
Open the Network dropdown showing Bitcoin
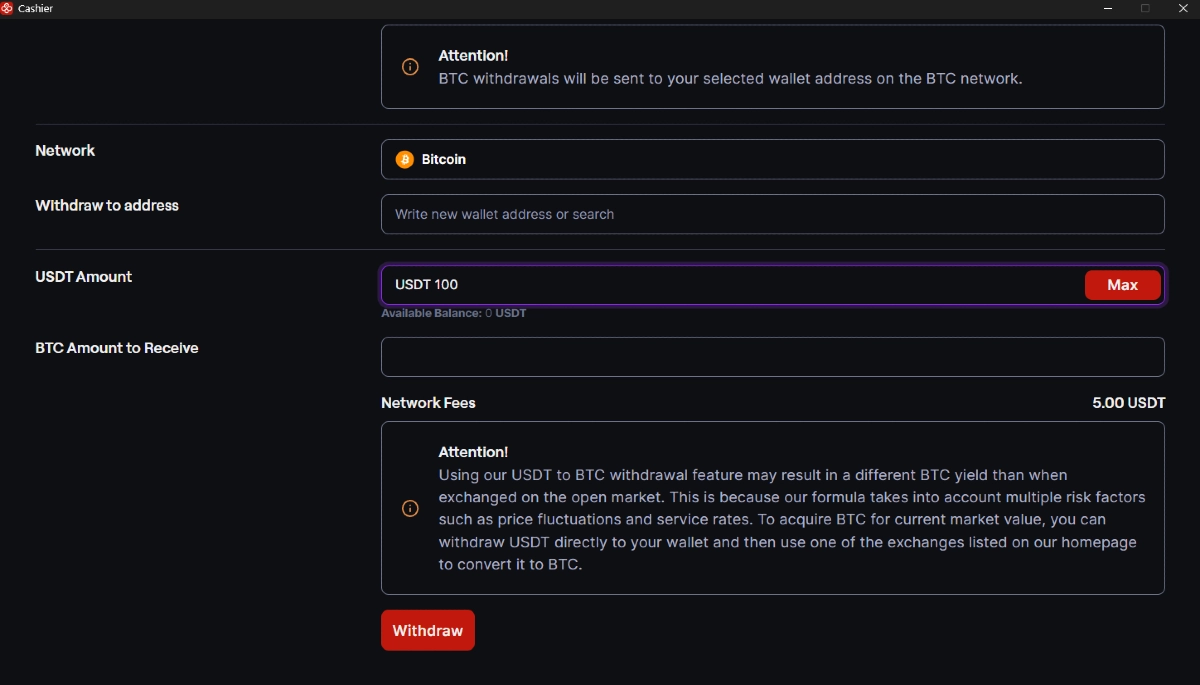pyautogui.click(x=772, y=159)
